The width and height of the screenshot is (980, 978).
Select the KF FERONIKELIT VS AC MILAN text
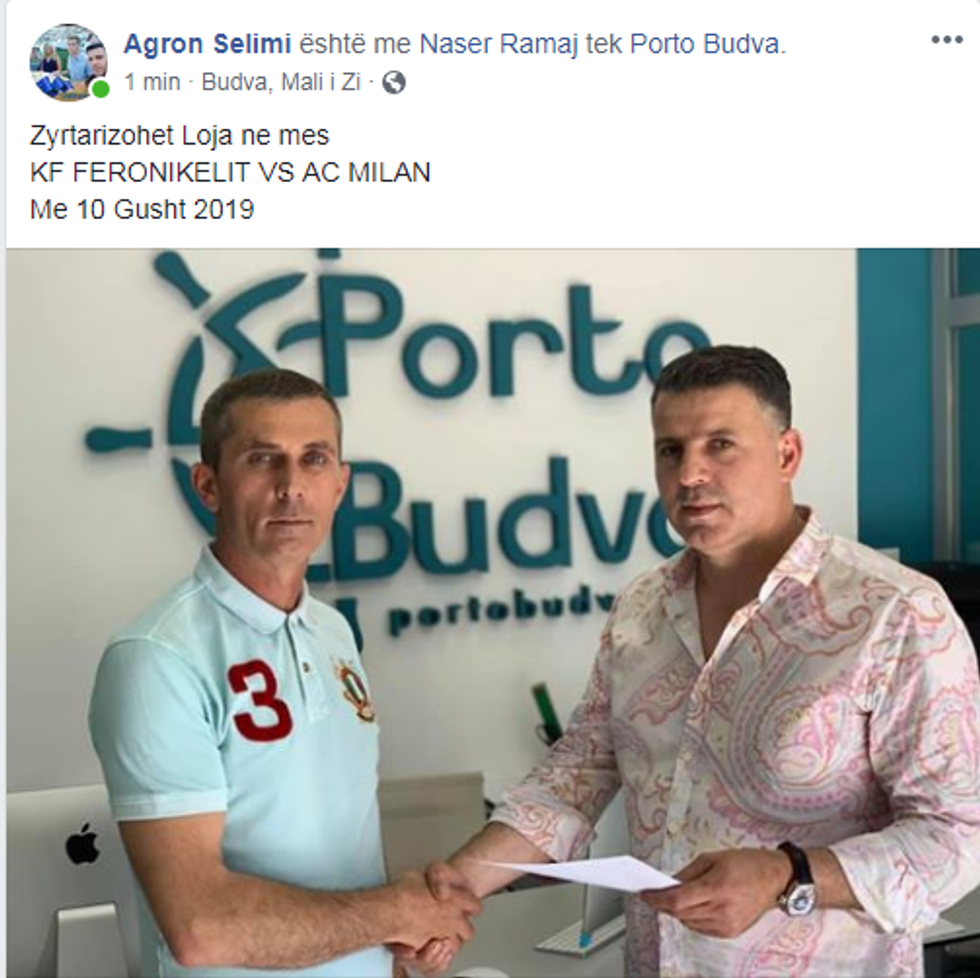[230, 172]
